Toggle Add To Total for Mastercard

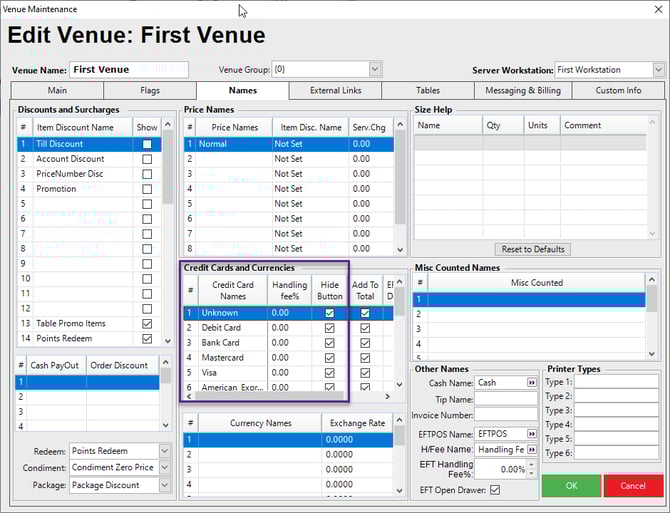point(364,358)
